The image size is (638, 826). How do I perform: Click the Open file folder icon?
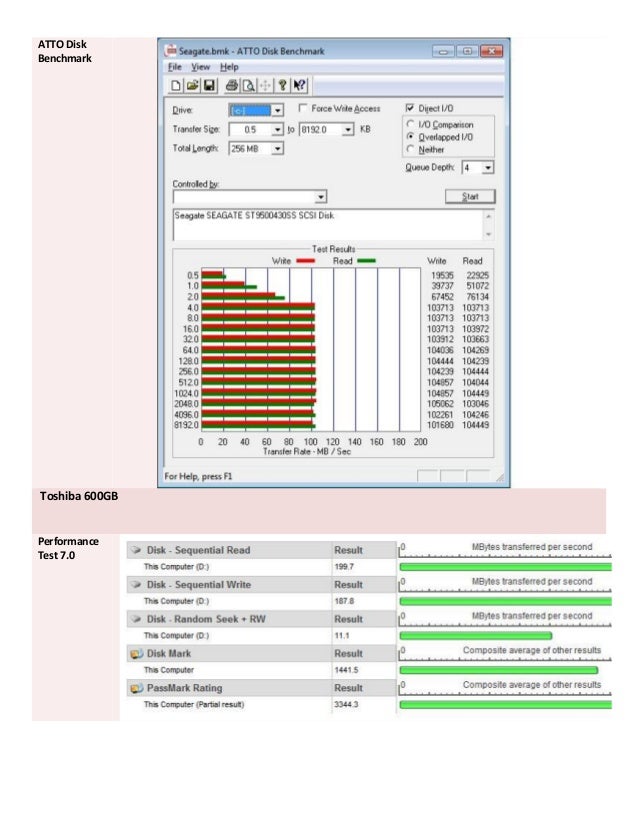pyautogui.click(x=192, y=85)
